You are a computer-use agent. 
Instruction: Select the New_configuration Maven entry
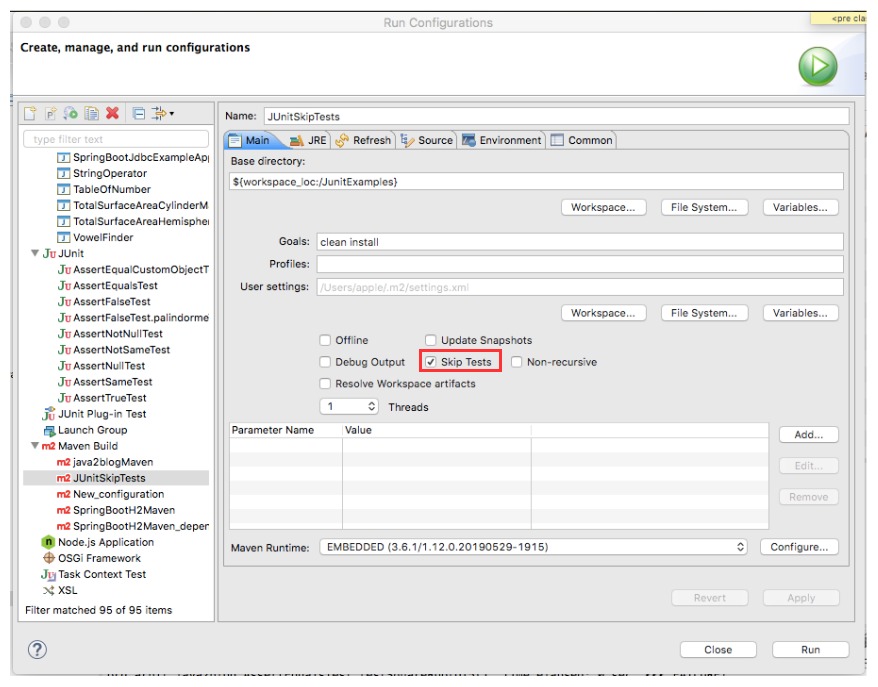coord(110,494)
